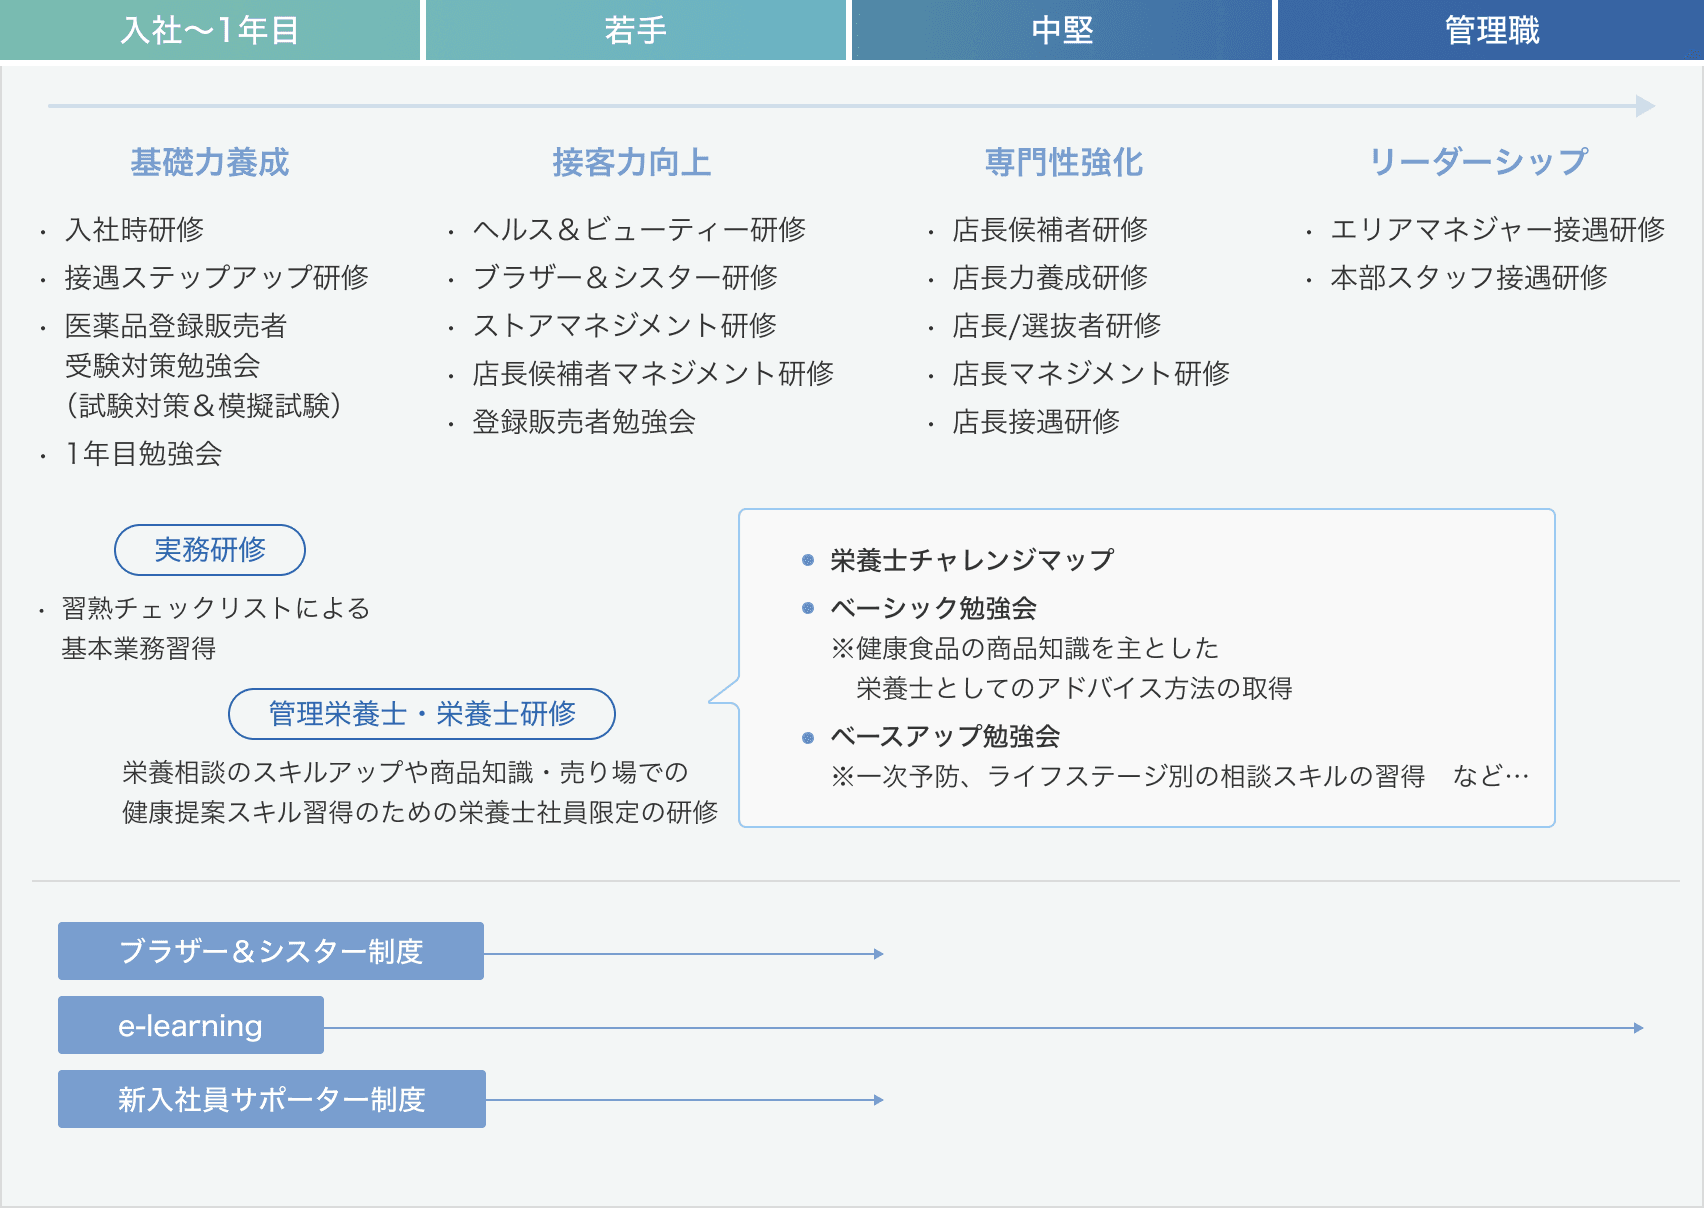Click the 新入社員サポーター制度 blue box

coord(272,1099)
